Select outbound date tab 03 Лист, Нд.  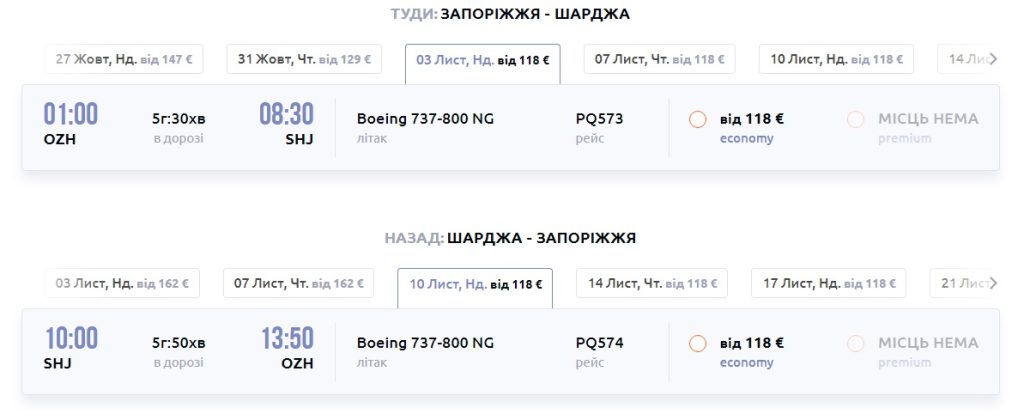[482, 60]
